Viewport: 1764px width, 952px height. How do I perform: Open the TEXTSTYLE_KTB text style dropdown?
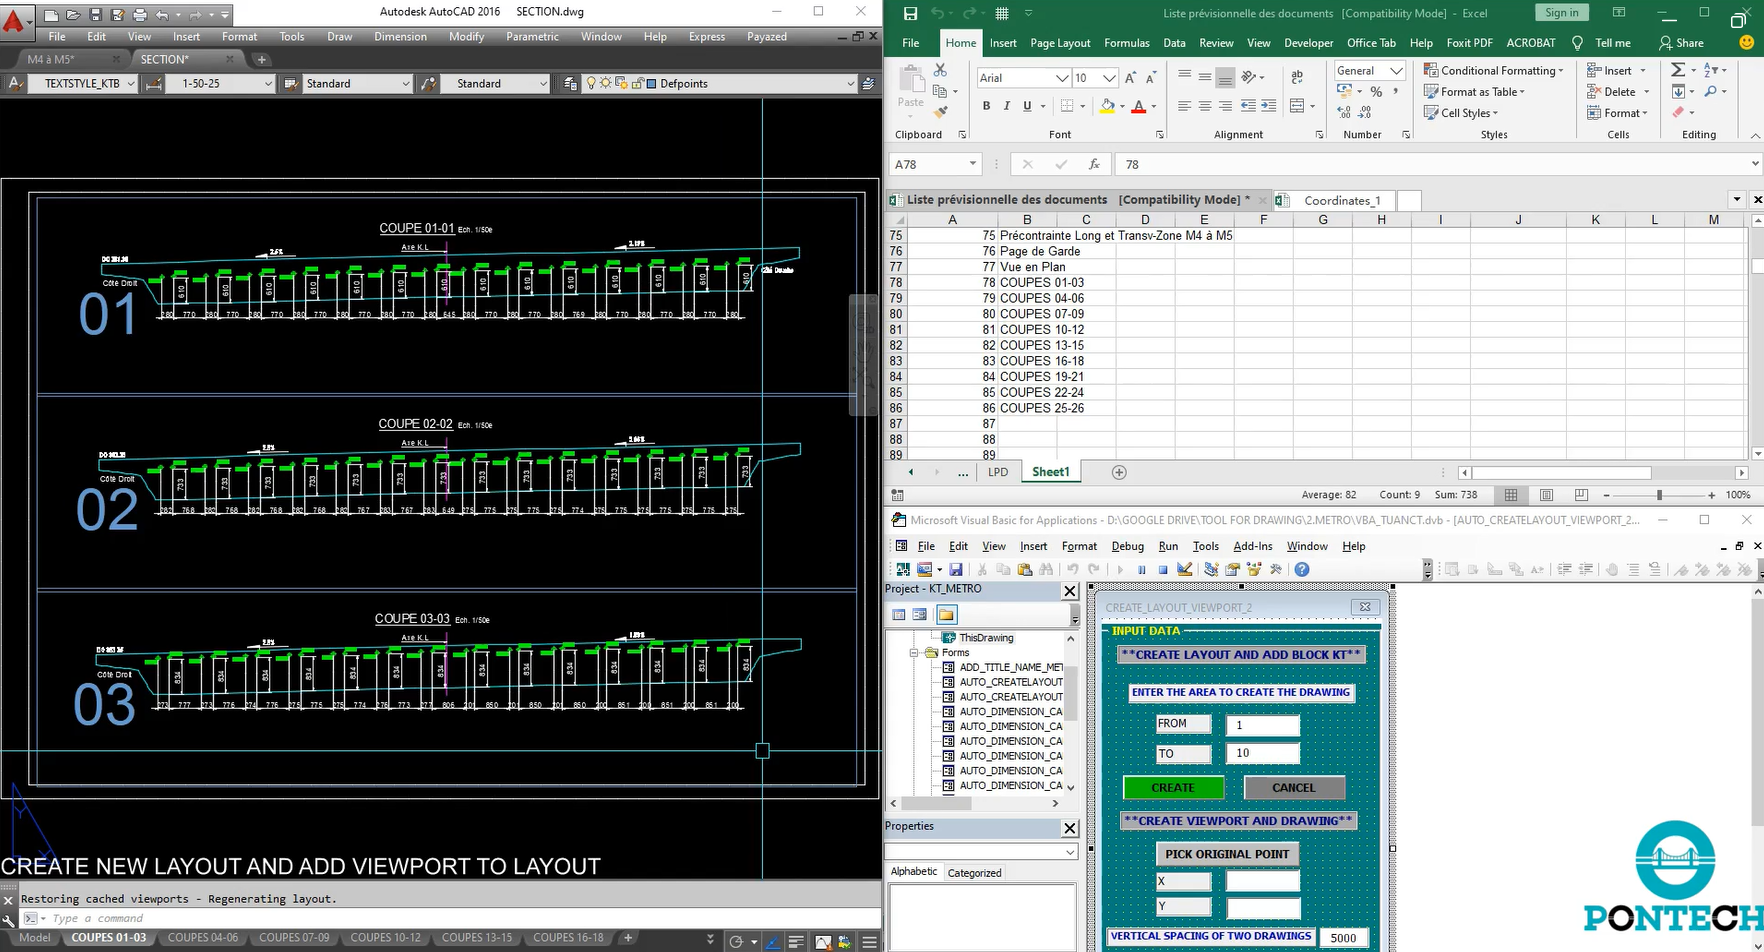point(130,84)
